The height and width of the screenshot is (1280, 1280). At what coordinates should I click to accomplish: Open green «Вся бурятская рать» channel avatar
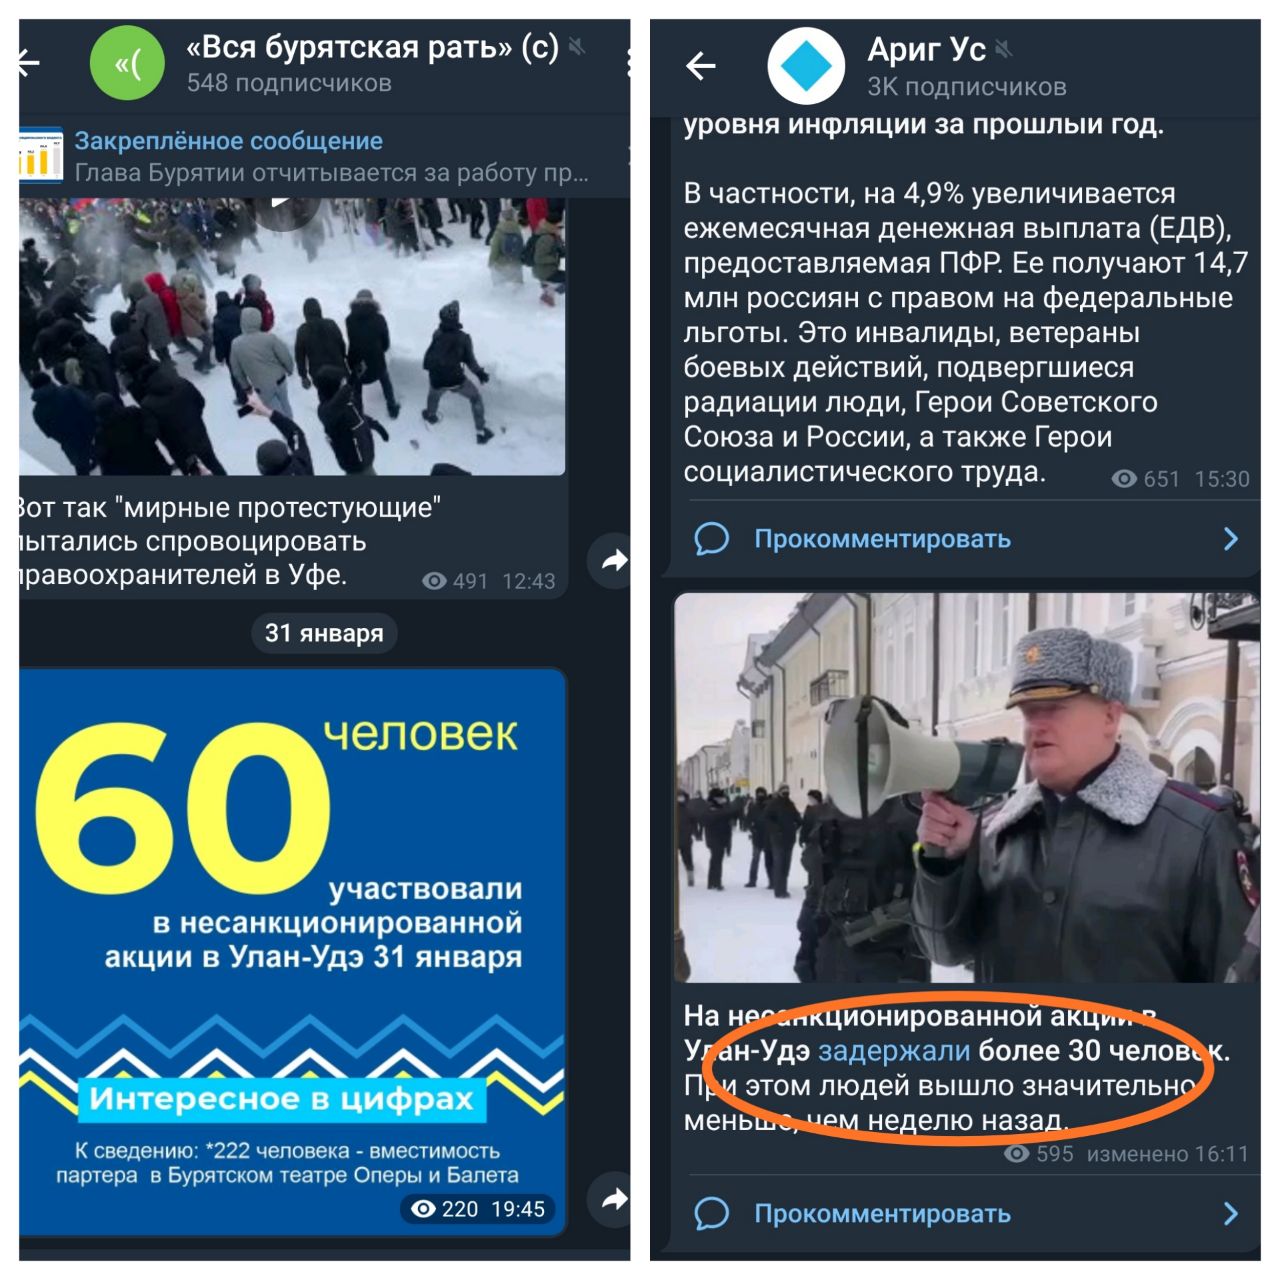127,64
